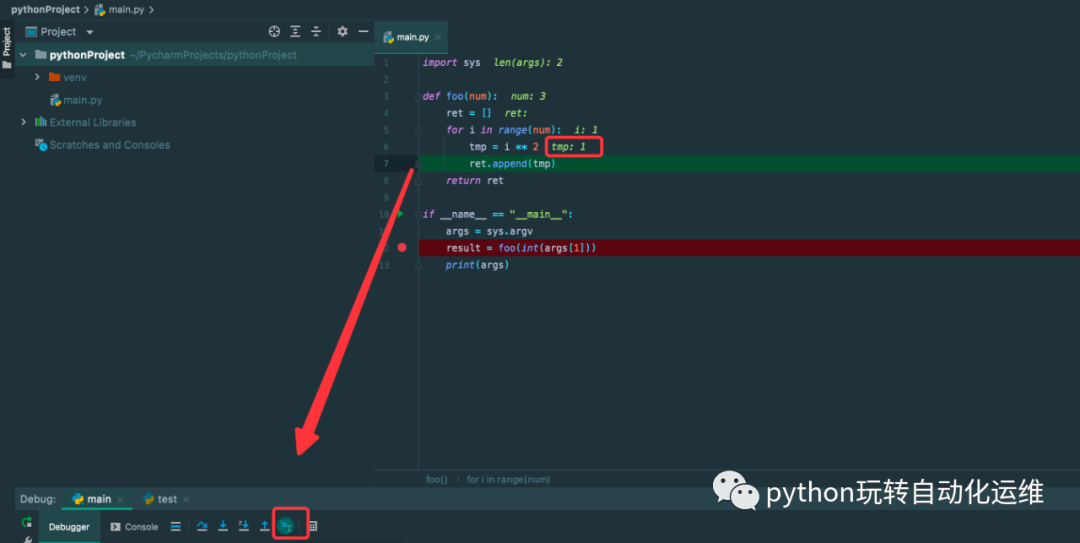Click the Expand All icon in Project panel
Screen dimensions: 1080x543
point(295,32)
